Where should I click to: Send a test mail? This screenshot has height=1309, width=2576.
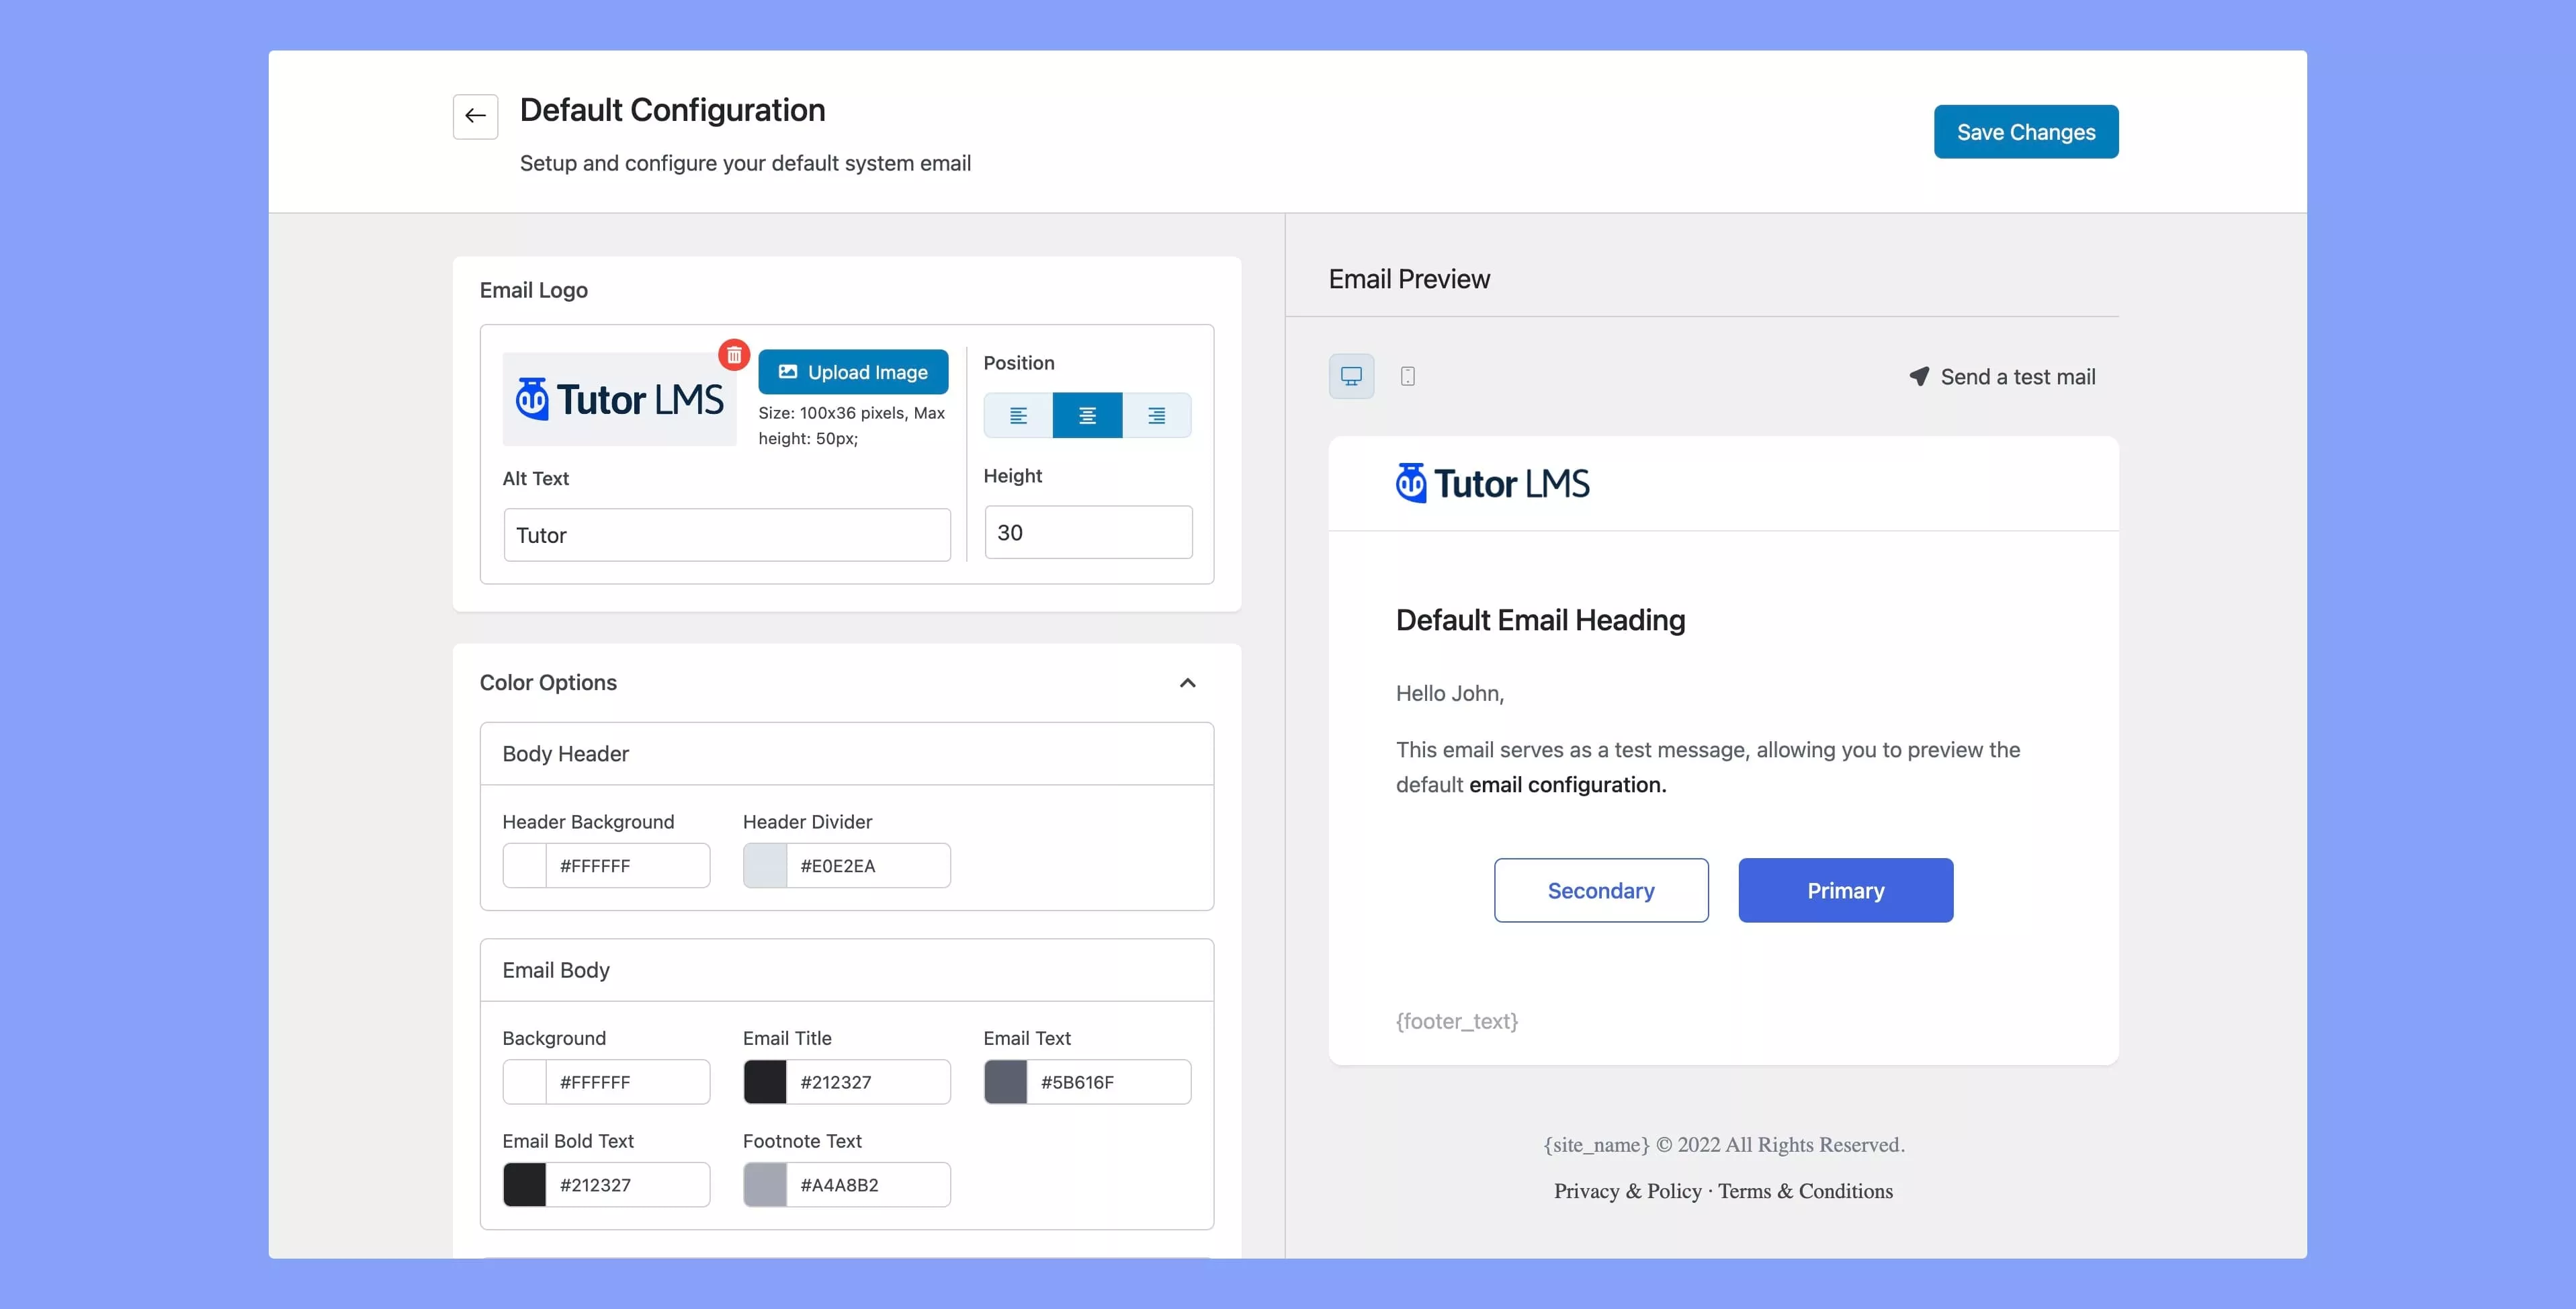pyautogui.click(x=2003, y=377)
